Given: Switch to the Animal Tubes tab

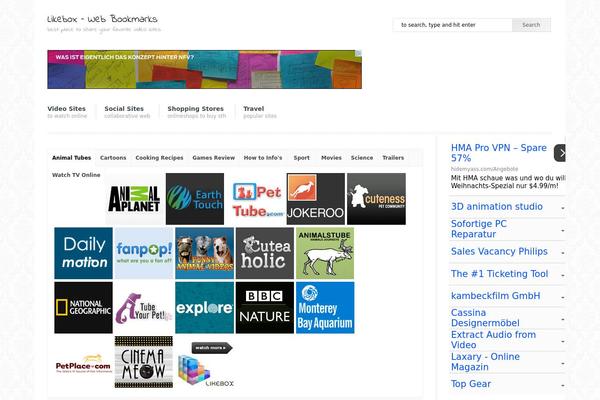Looking at the screenshot, I should (72, 158).
